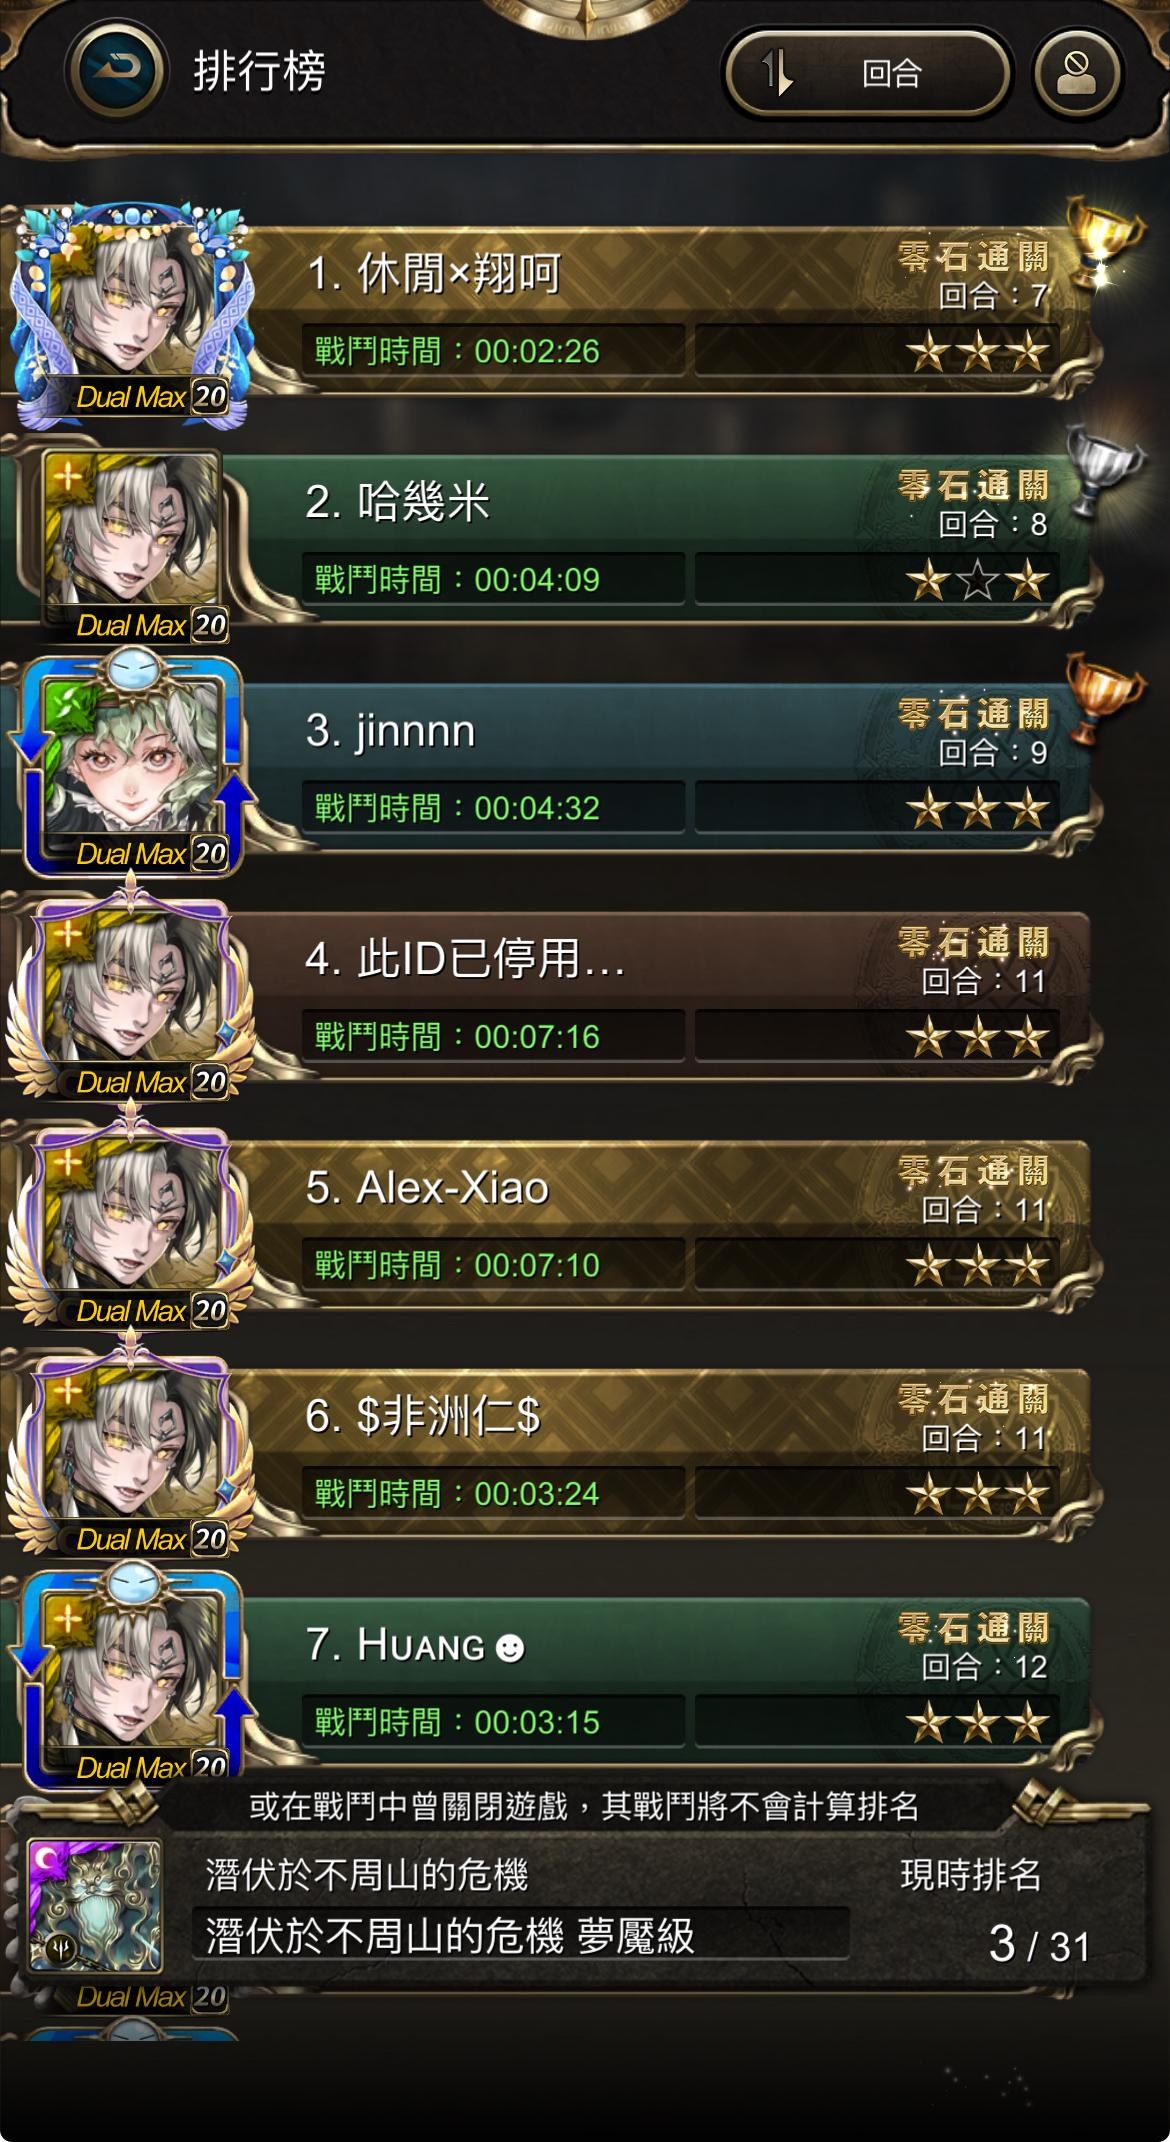Select the gold trophy on rank 1

click(1103, 240)
